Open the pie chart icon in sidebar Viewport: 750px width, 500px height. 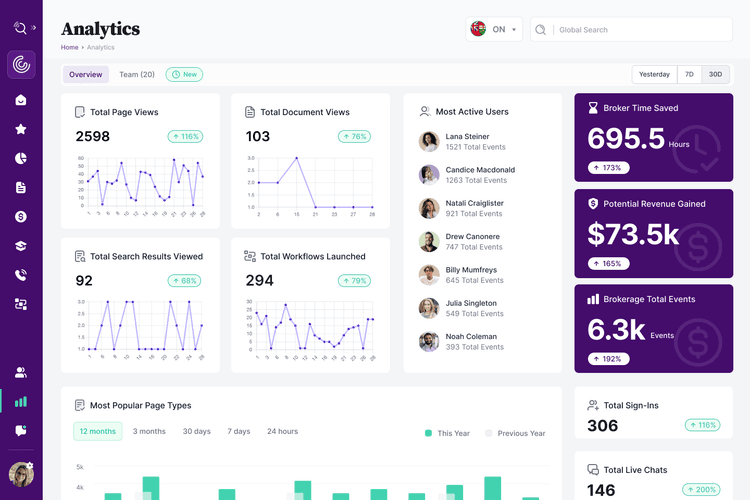tap(21, 158)
